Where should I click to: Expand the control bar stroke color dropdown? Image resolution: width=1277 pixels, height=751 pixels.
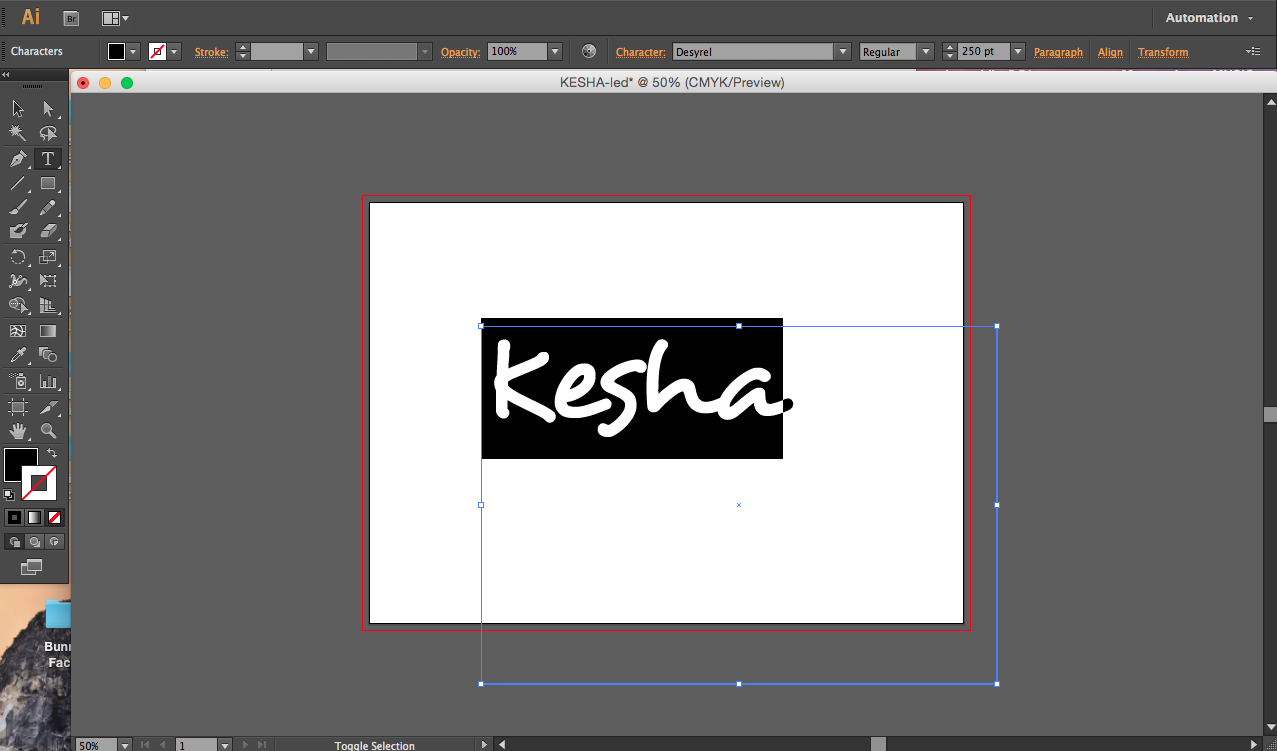click(x=174, y=52)
